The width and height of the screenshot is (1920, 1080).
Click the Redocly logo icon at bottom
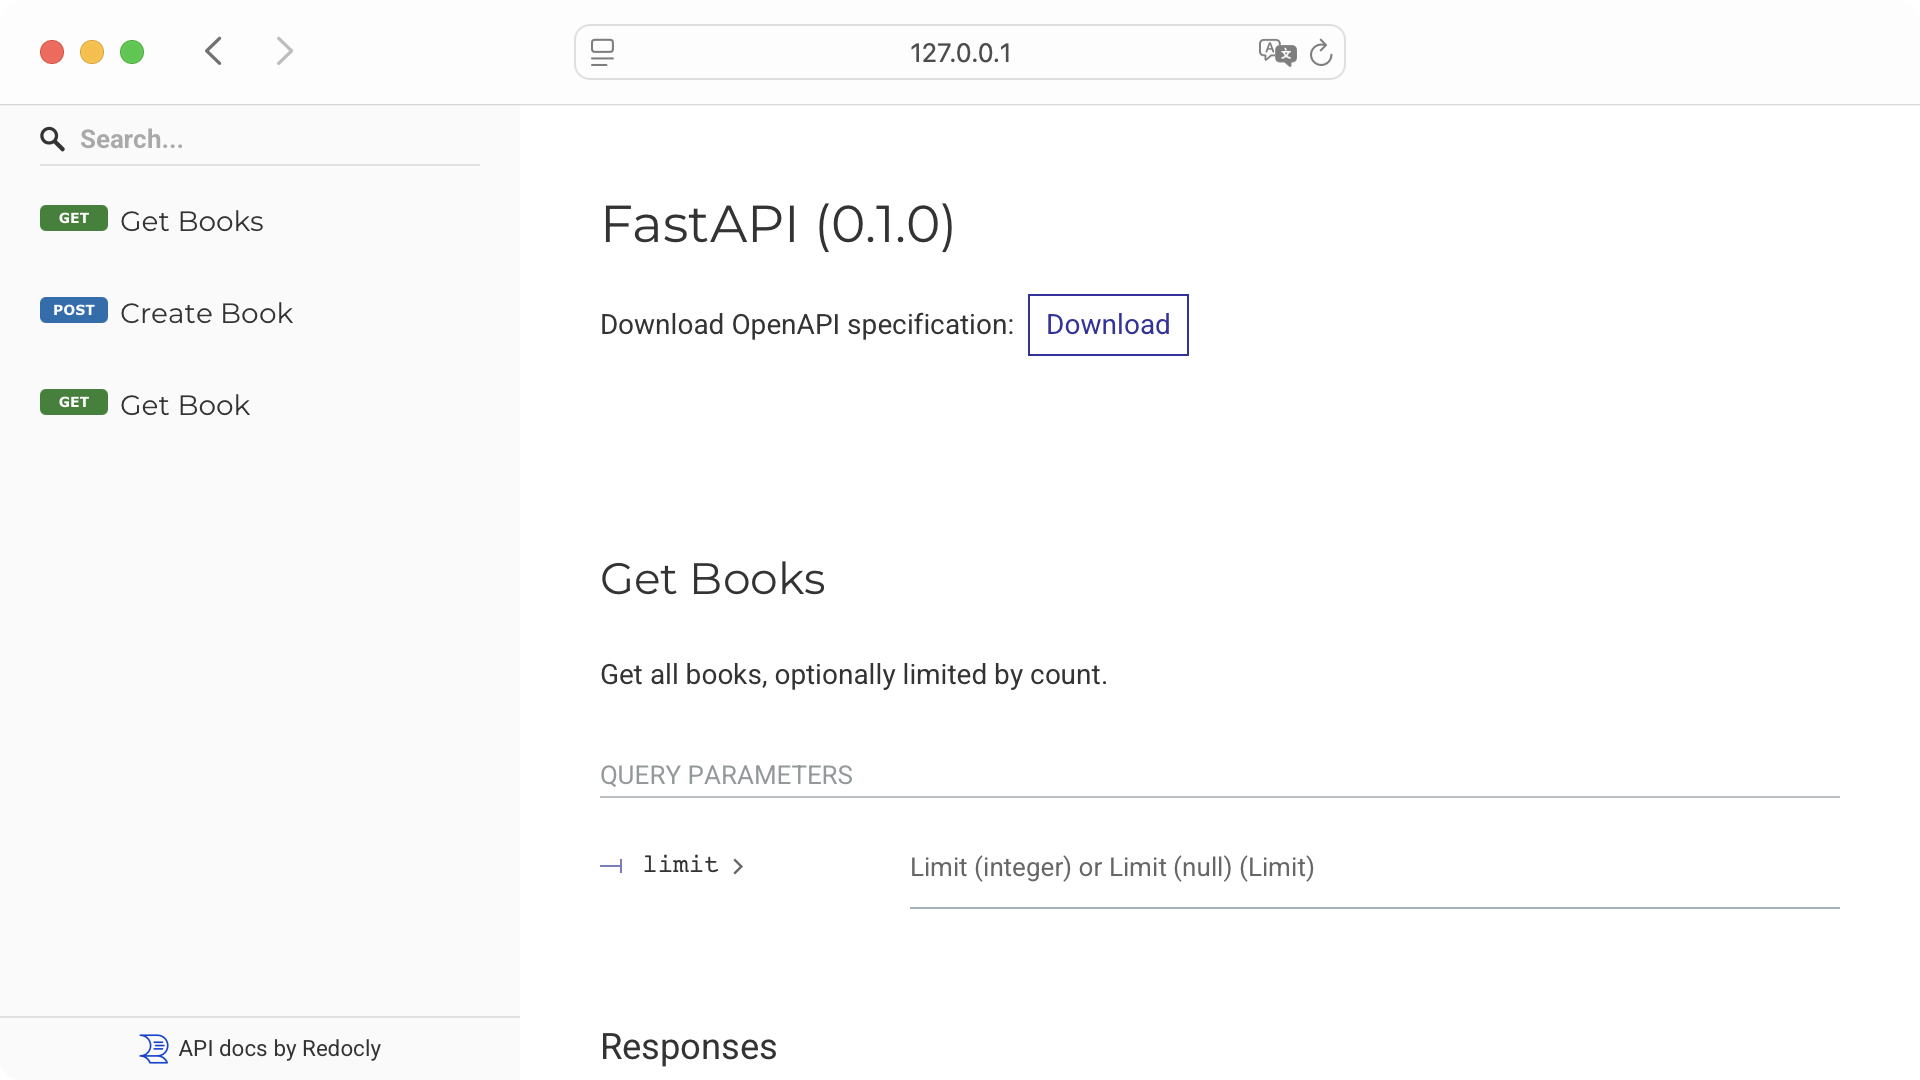[154, 1048]
